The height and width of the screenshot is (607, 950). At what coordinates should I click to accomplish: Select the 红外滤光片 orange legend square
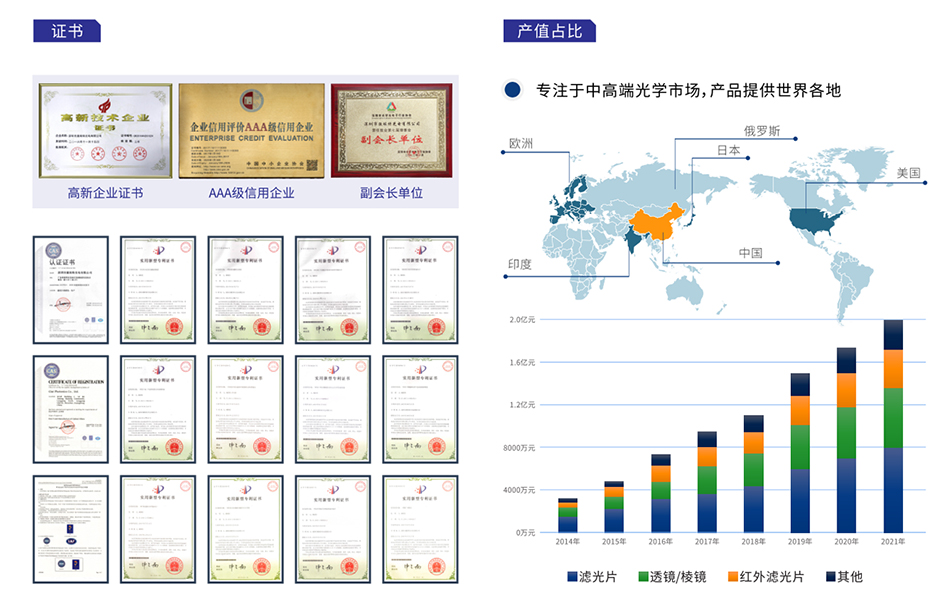(x=733, y=577)
